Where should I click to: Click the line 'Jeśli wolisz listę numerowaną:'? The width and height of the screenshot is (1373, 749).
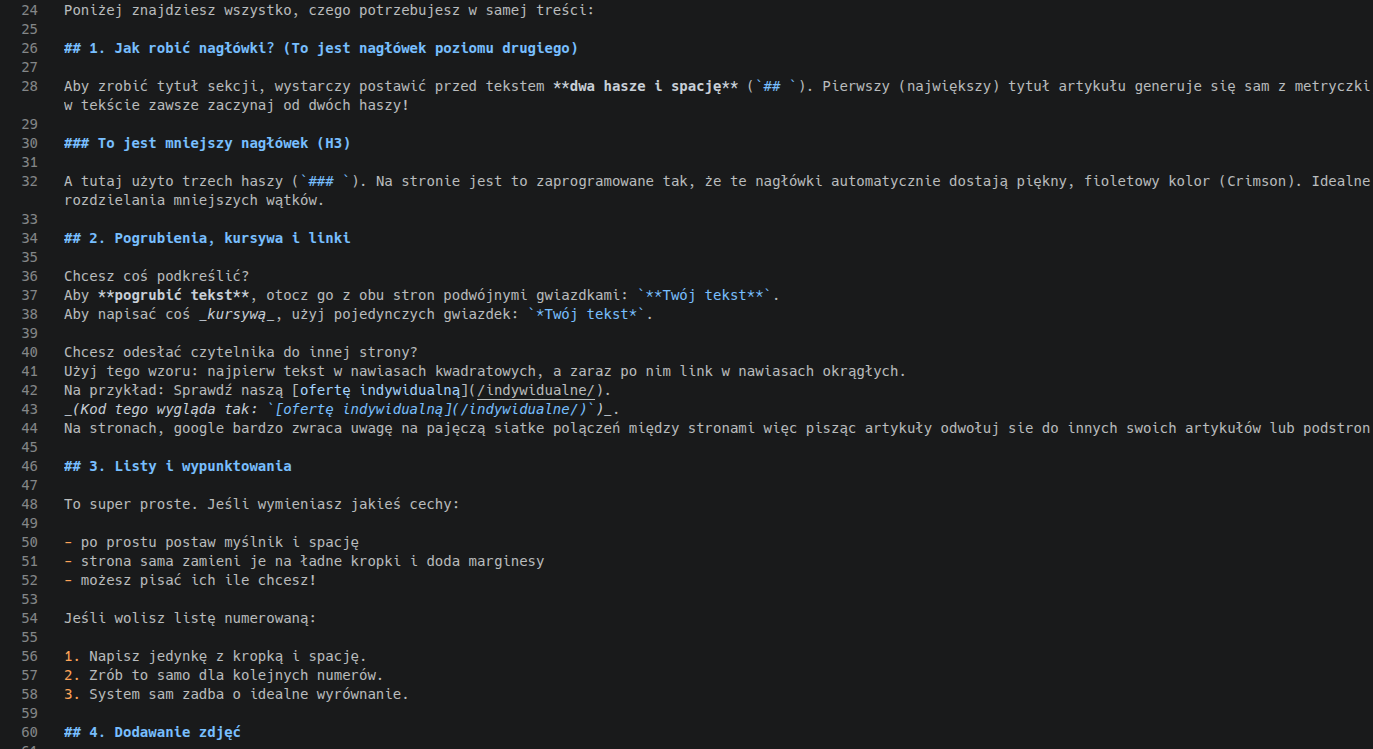[190, 618]
